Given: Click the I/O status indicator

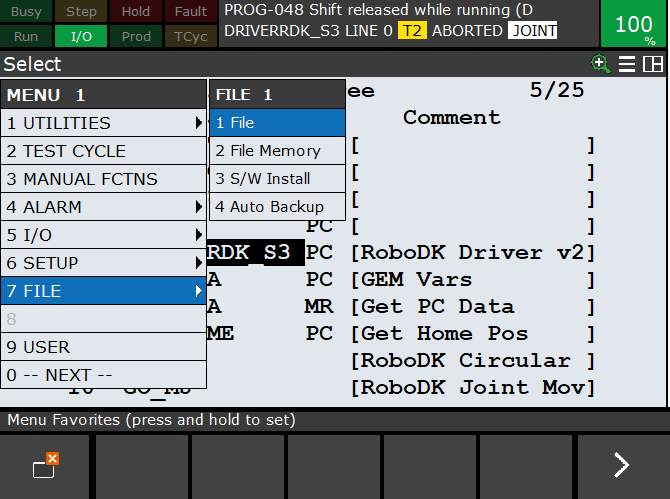Looking at the screenshot, I should (81, 36).
